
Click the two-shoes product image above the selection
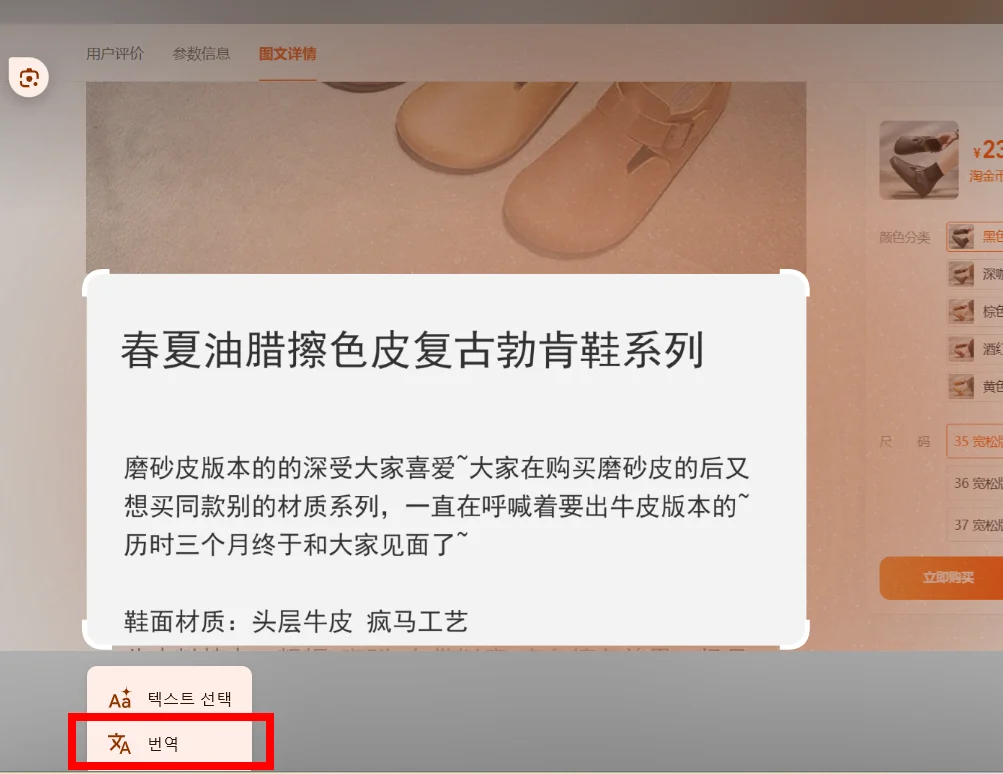pos(446,176)
